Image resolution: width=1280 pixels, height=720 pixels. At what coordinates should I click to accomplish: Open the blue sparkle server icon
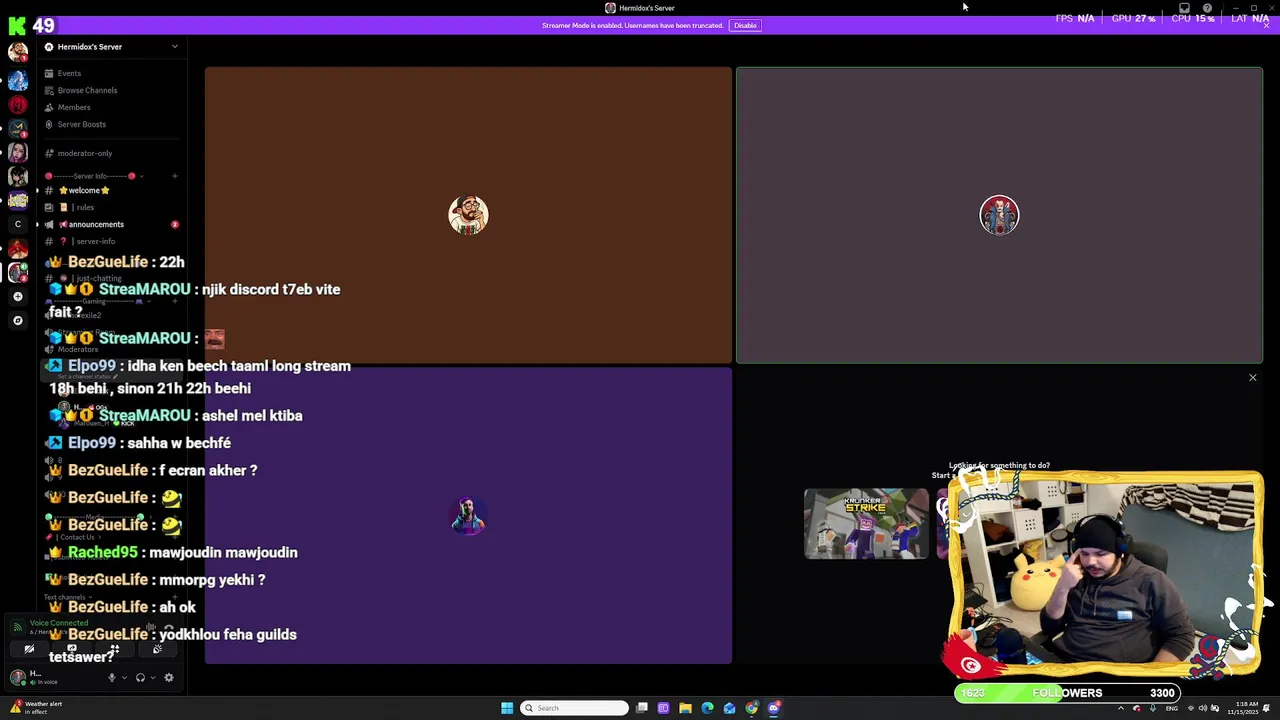pyautogui.click(x=18, y=80)
